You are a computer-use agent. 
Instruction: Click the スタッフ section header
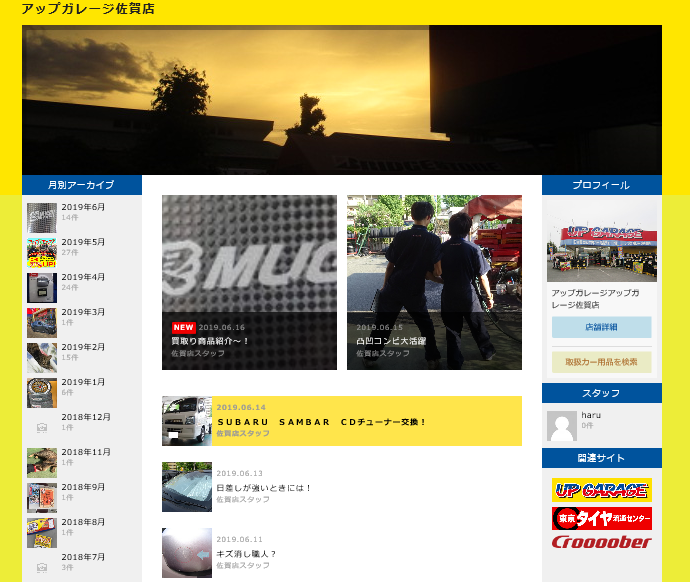pos(602,393)
